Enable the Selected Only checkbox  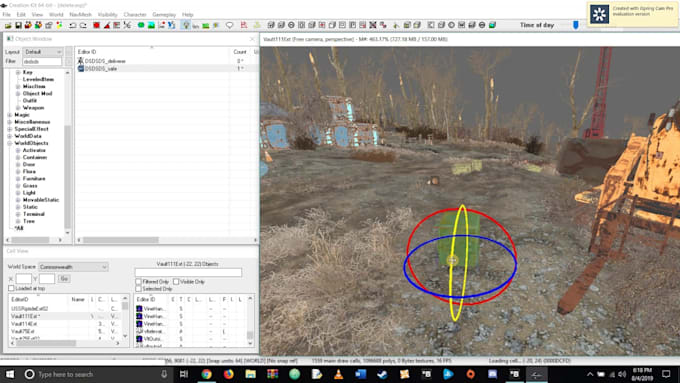138,289
